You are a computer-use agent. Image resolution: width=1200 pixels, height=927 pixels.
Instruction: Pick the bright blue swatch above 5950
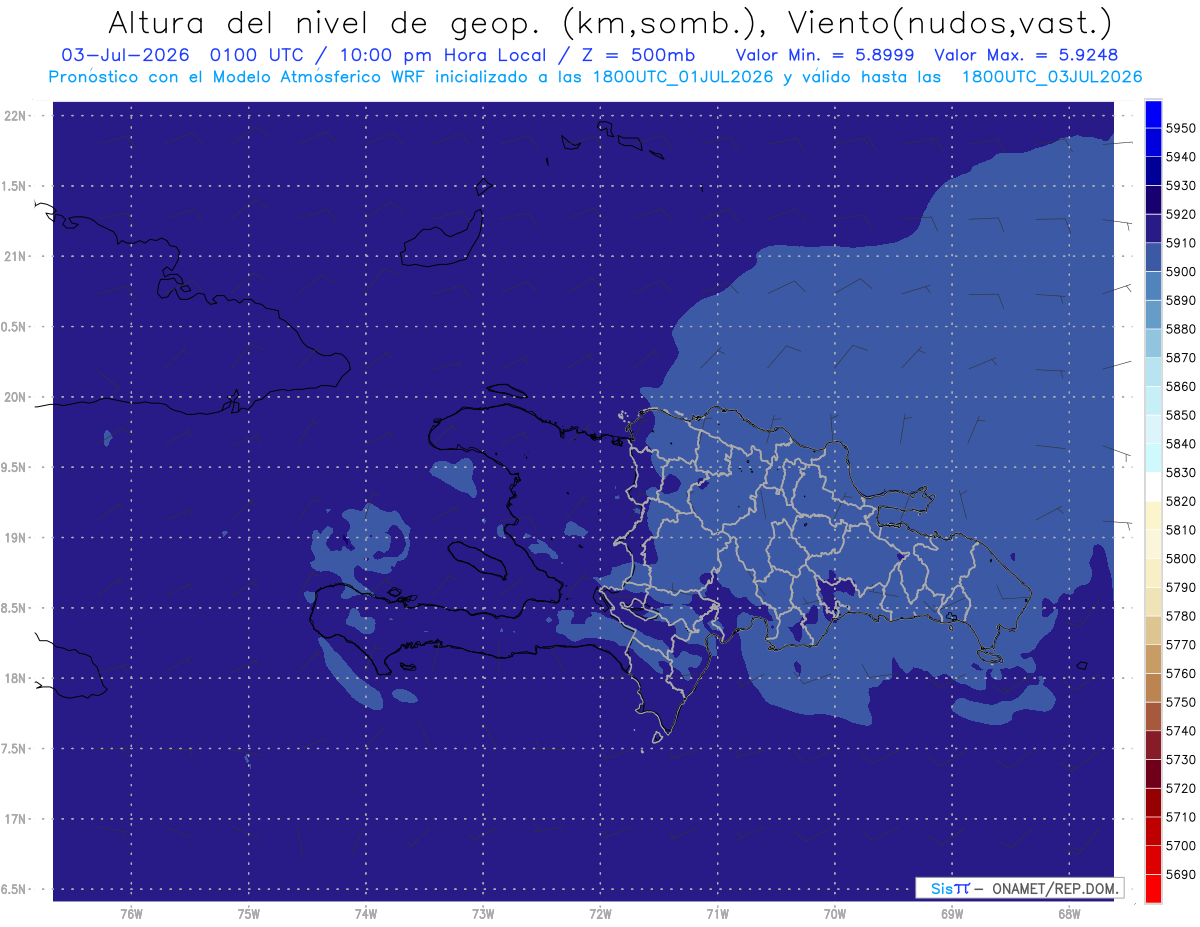coord(1153,114)
